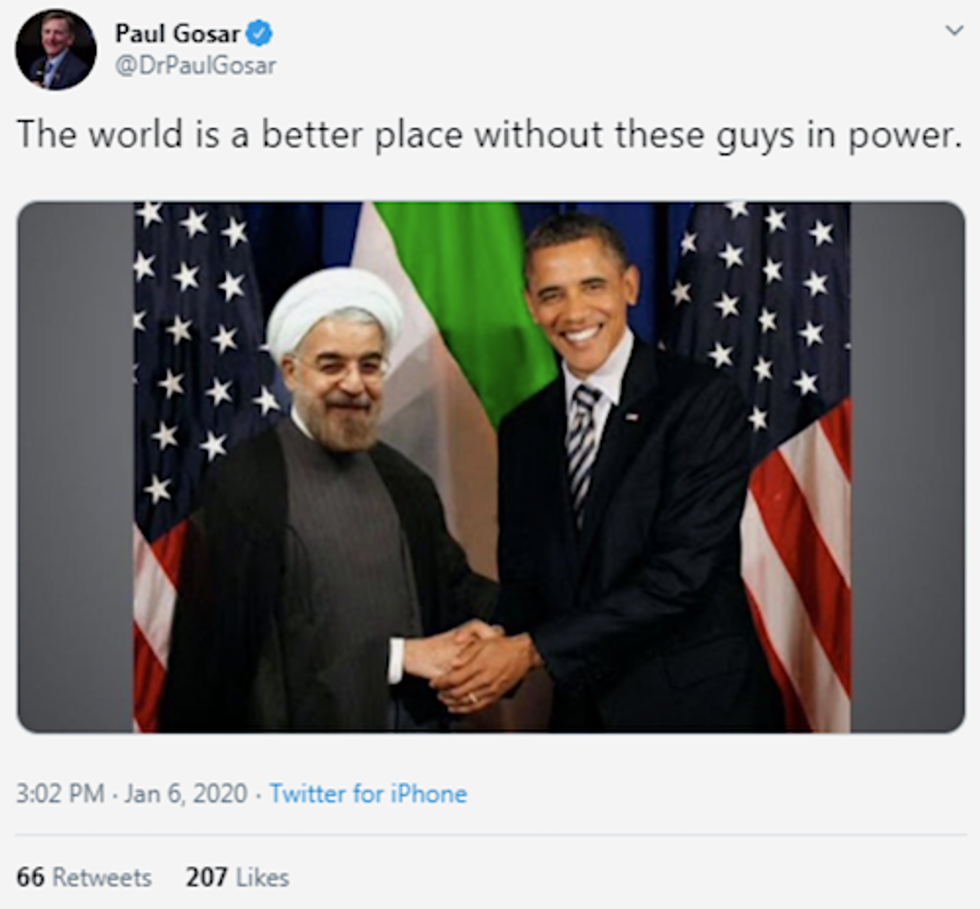Open the Paul Gosar display name link
The height and width of the screenshot is (909, 980).
pos(178,33)
